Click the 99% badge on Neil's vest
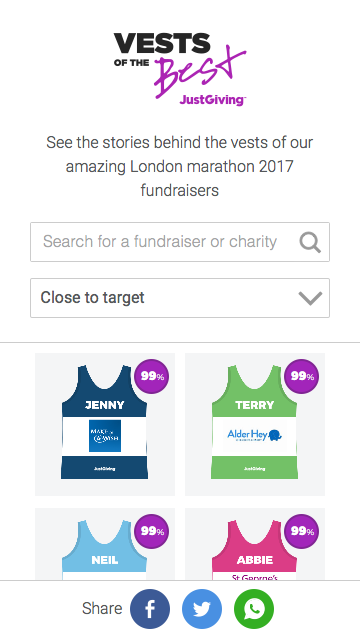 click(x=152, y=531)
